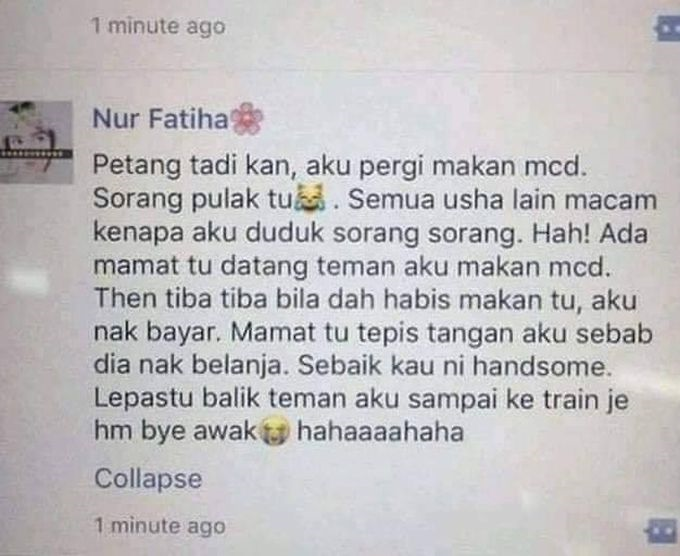Click the crying cat emoji after 'pulak tu'

(x=309, y=198)
